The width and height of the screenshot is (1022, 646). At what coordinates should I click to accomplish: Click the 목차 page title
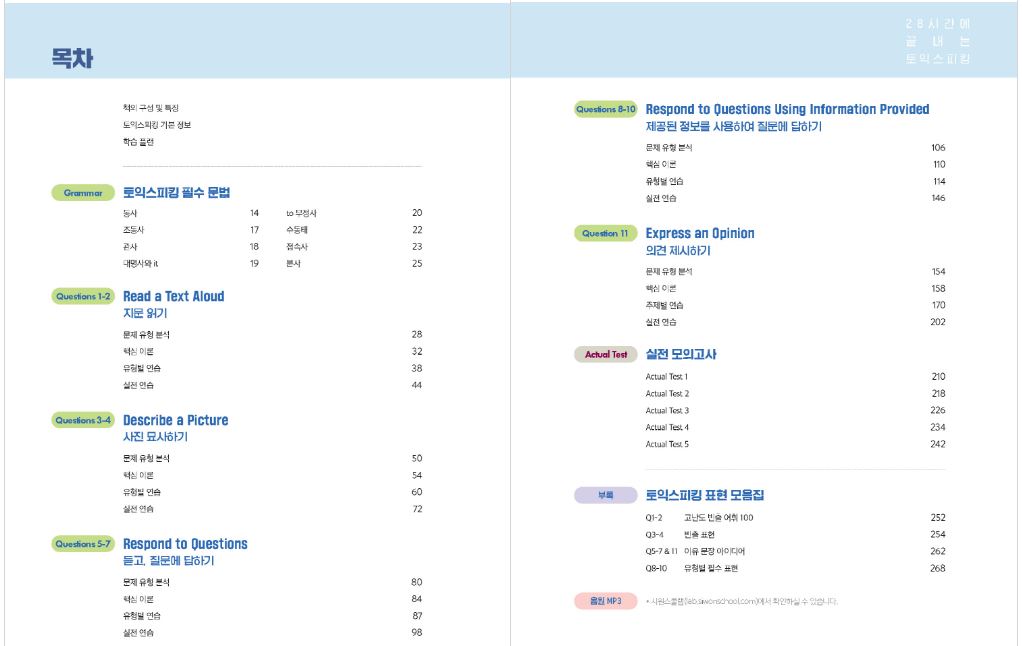[x=72, y=59]
